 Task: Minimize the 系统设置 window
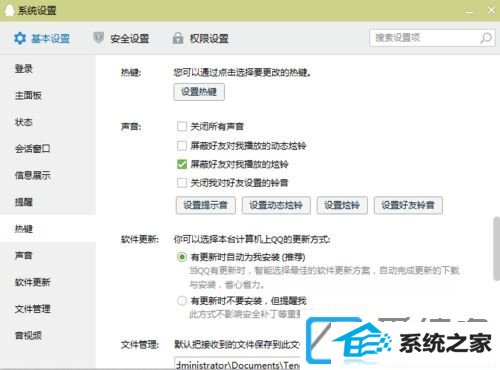(x=469, y=11)
